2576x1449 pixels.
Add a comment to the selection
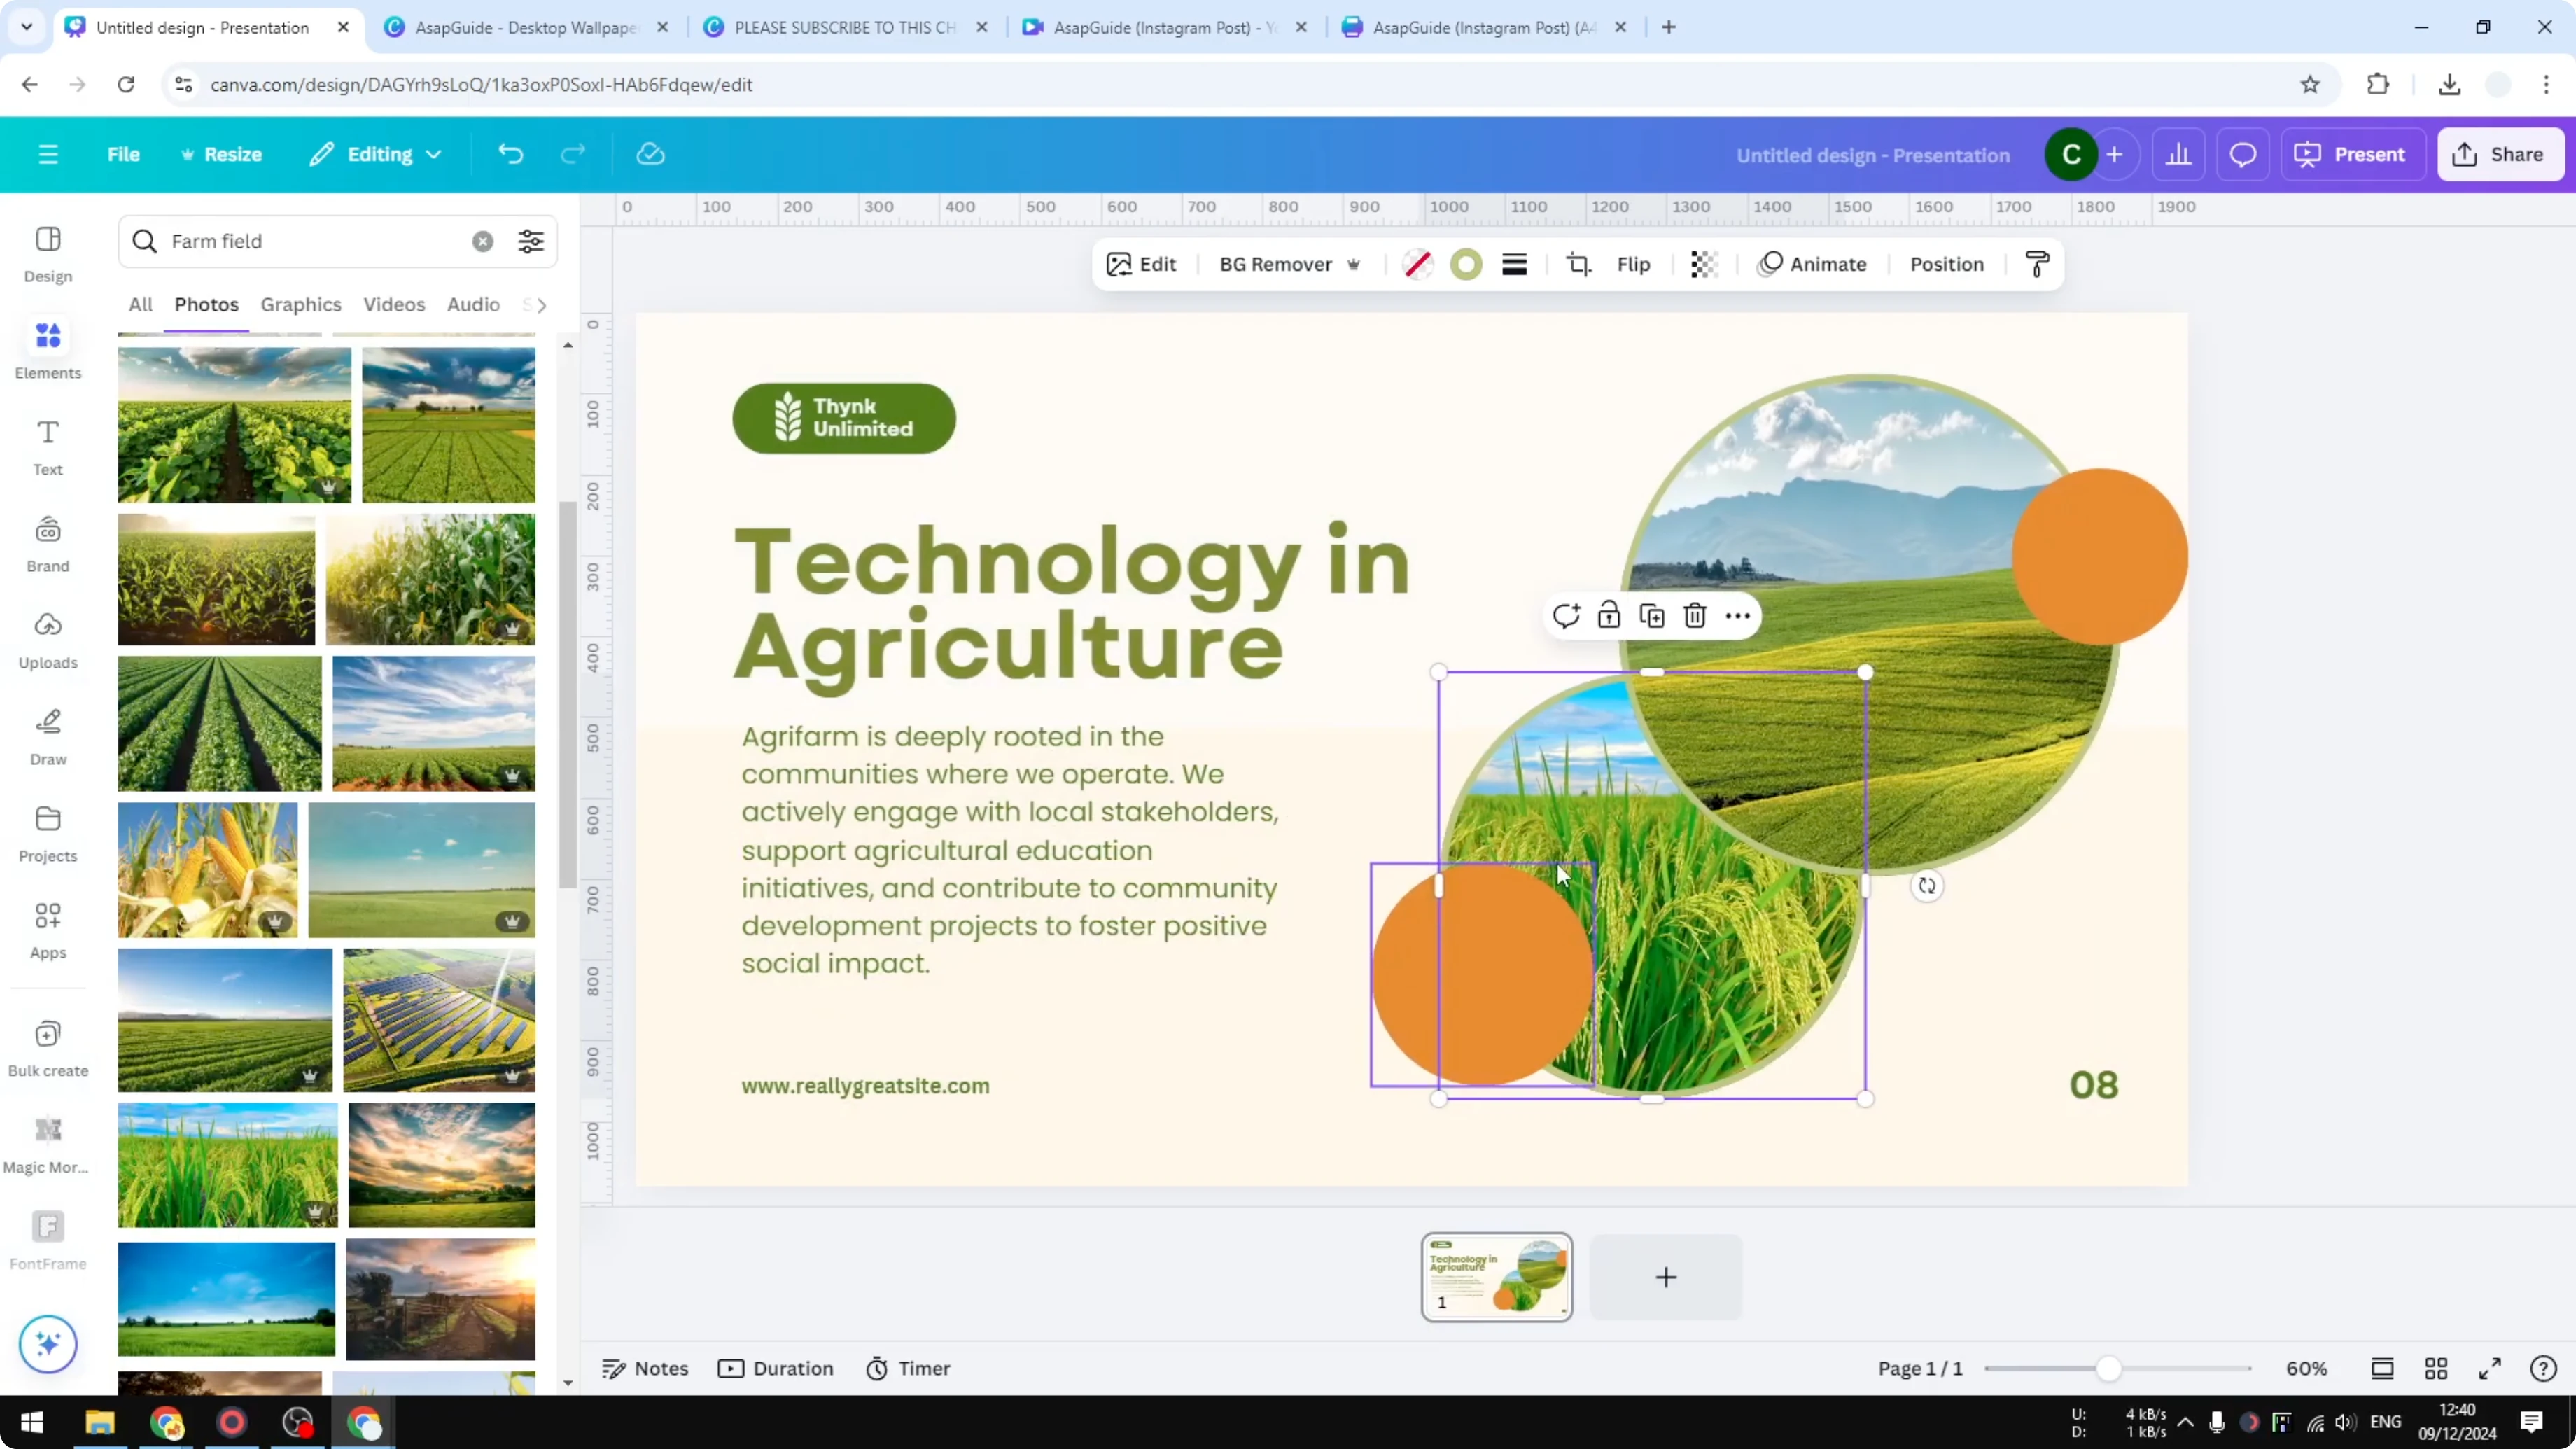point(1567,615)
